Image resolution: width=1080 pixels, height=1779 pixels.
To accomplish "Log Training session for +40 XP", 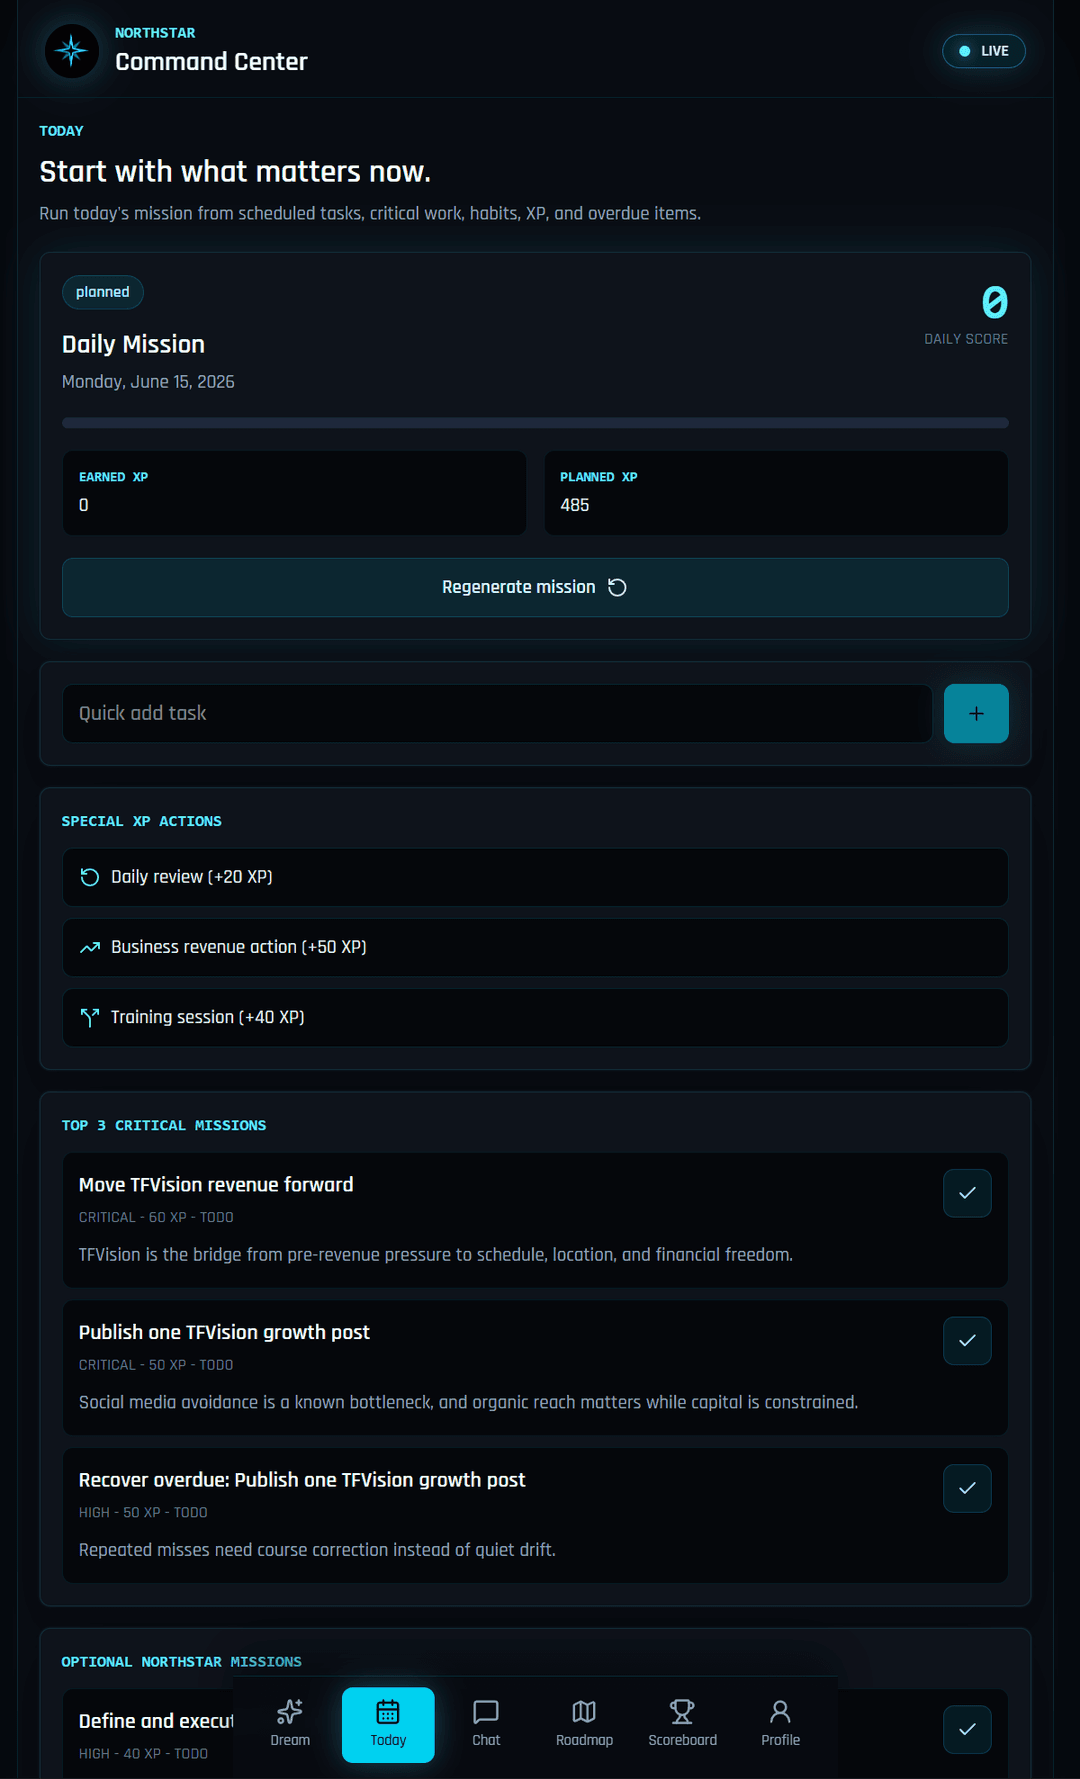I will coord(535,1017).
